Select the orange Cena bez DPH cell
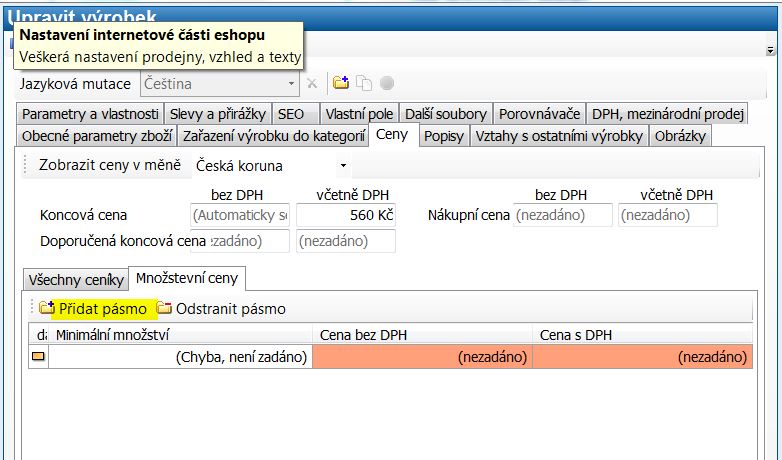Image resolution: width=782 pixels, height=460 pixels. tap(422, 357)
